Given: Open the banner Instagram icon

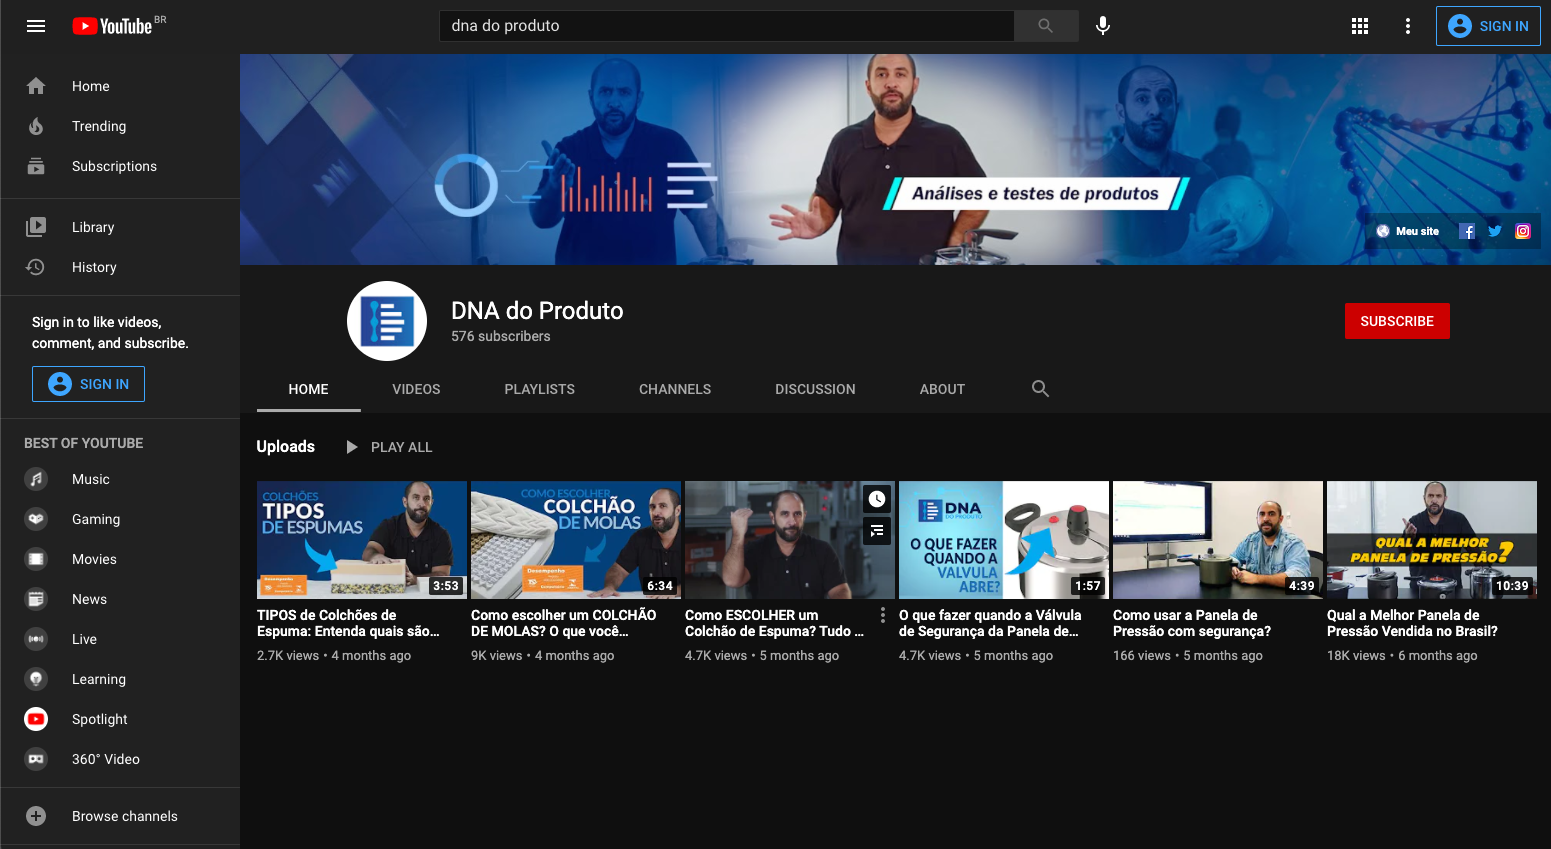Looking at the screenshot, I should (x=1523, y=231).
